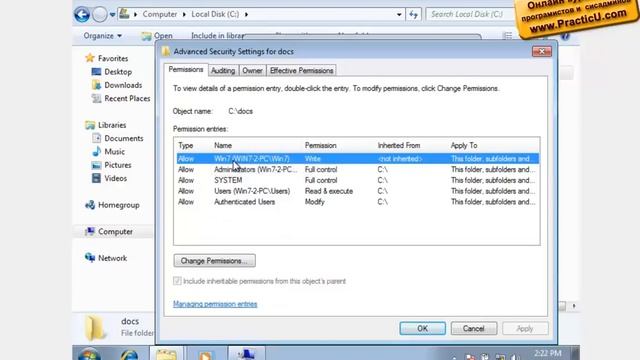Close the Advanced Security Settings dialog
Viewport: 640px width, 360px height.
tap(542, 51)
